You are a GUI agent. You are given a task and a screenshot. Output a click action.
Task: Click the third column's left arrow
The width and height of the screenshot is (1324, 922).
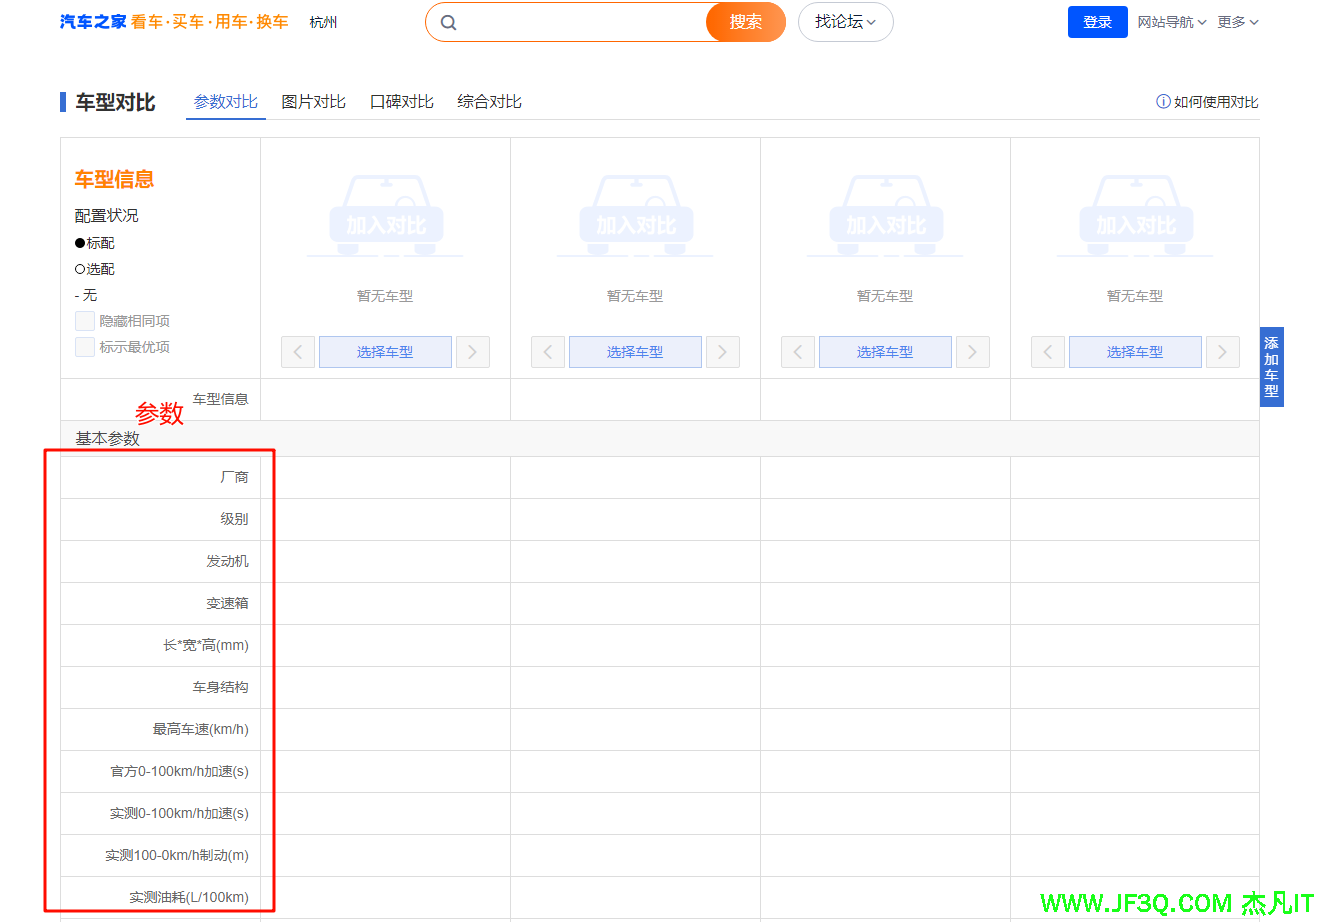[798, 352]
